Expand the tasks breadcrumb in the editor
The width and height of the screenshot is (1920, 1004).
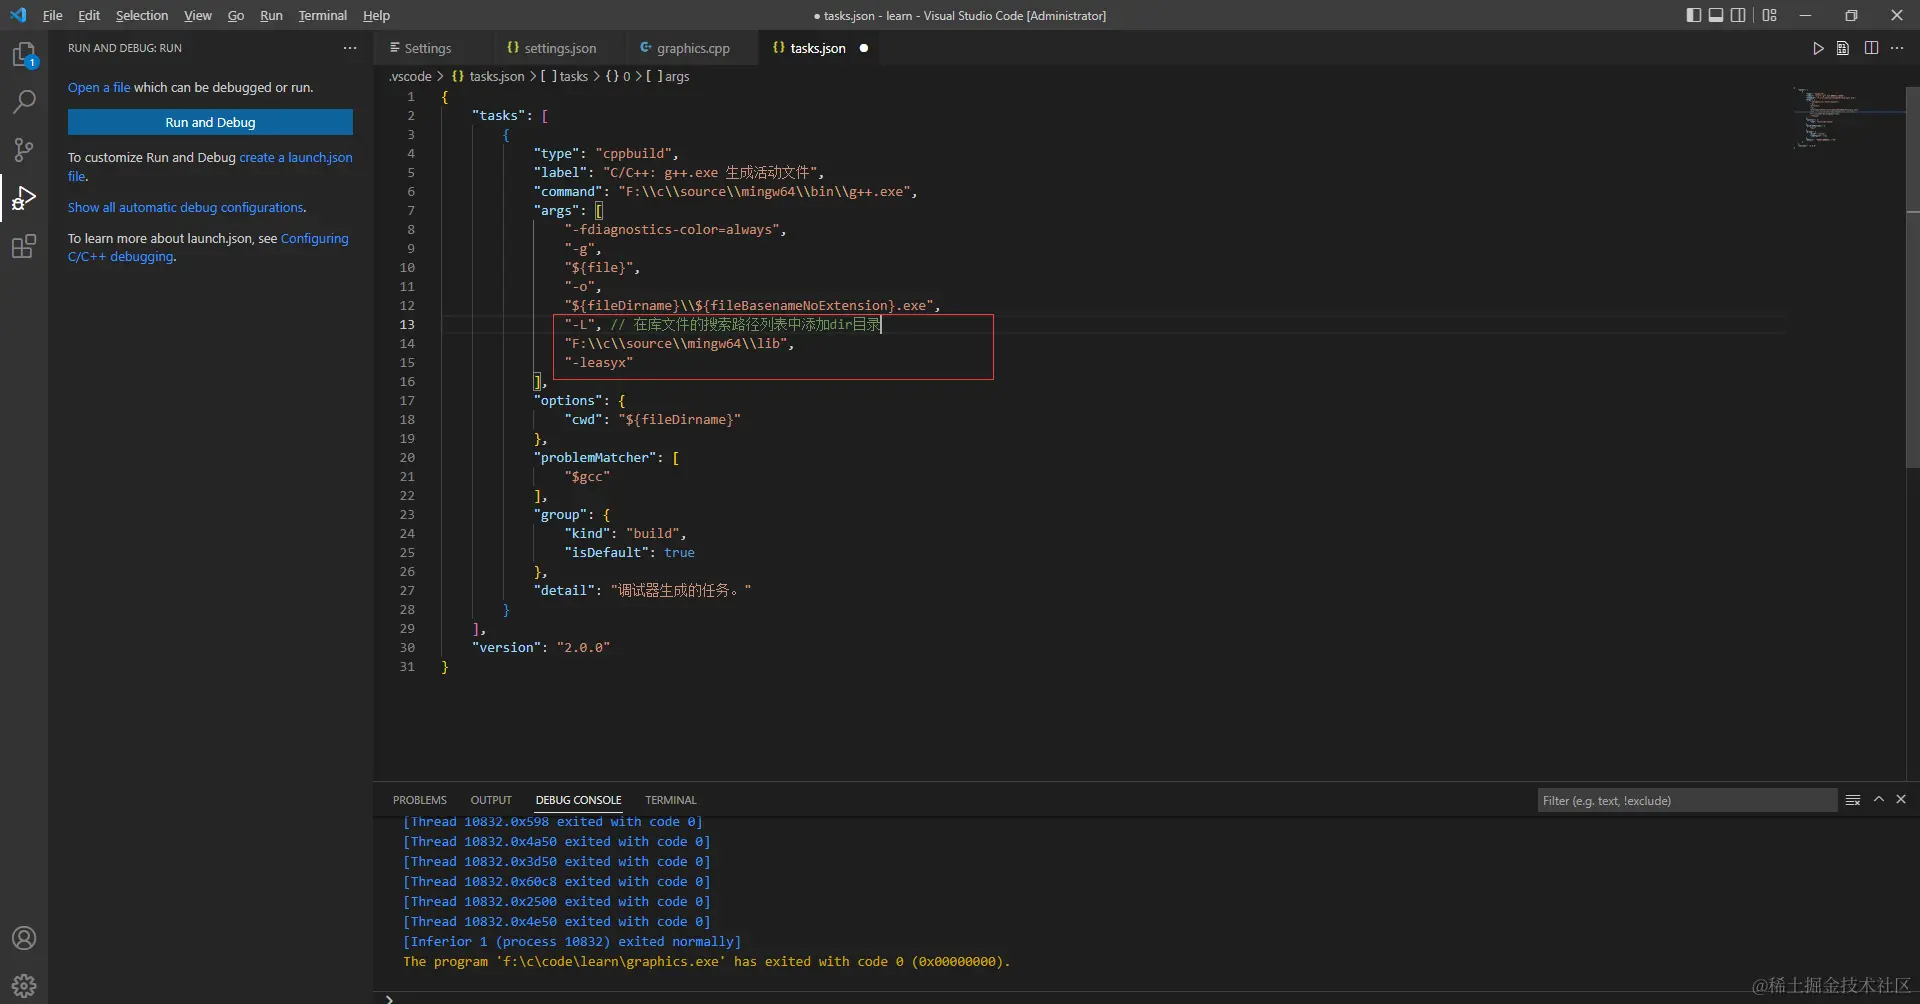pos(571,77)
